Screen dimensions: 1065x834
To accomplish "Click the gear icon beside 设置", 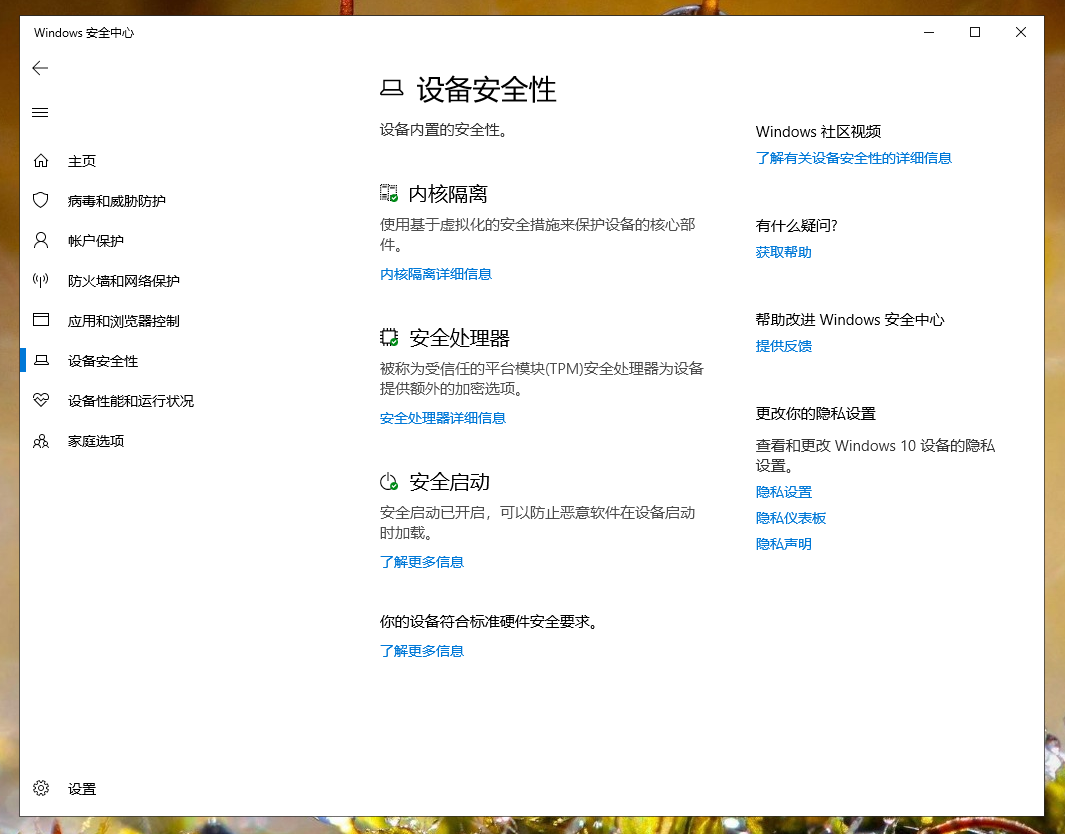I will [x=41, y=788].
